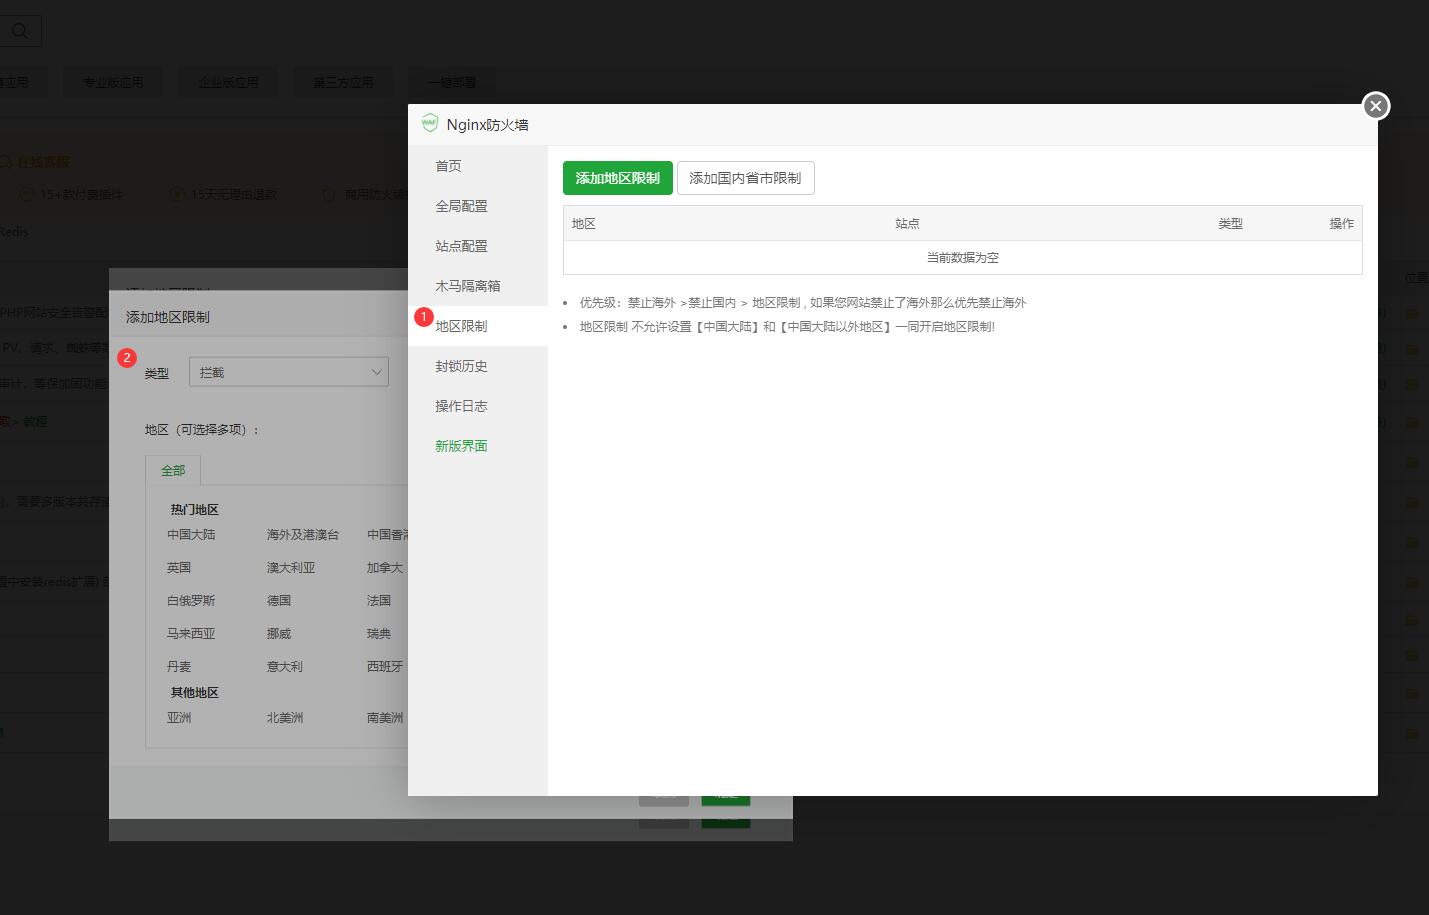The width and height of the screenshot is (1429, 915).
Task: View 操作日志 in the sidebar
Action: pyautogui.click(x=478, y=406)
